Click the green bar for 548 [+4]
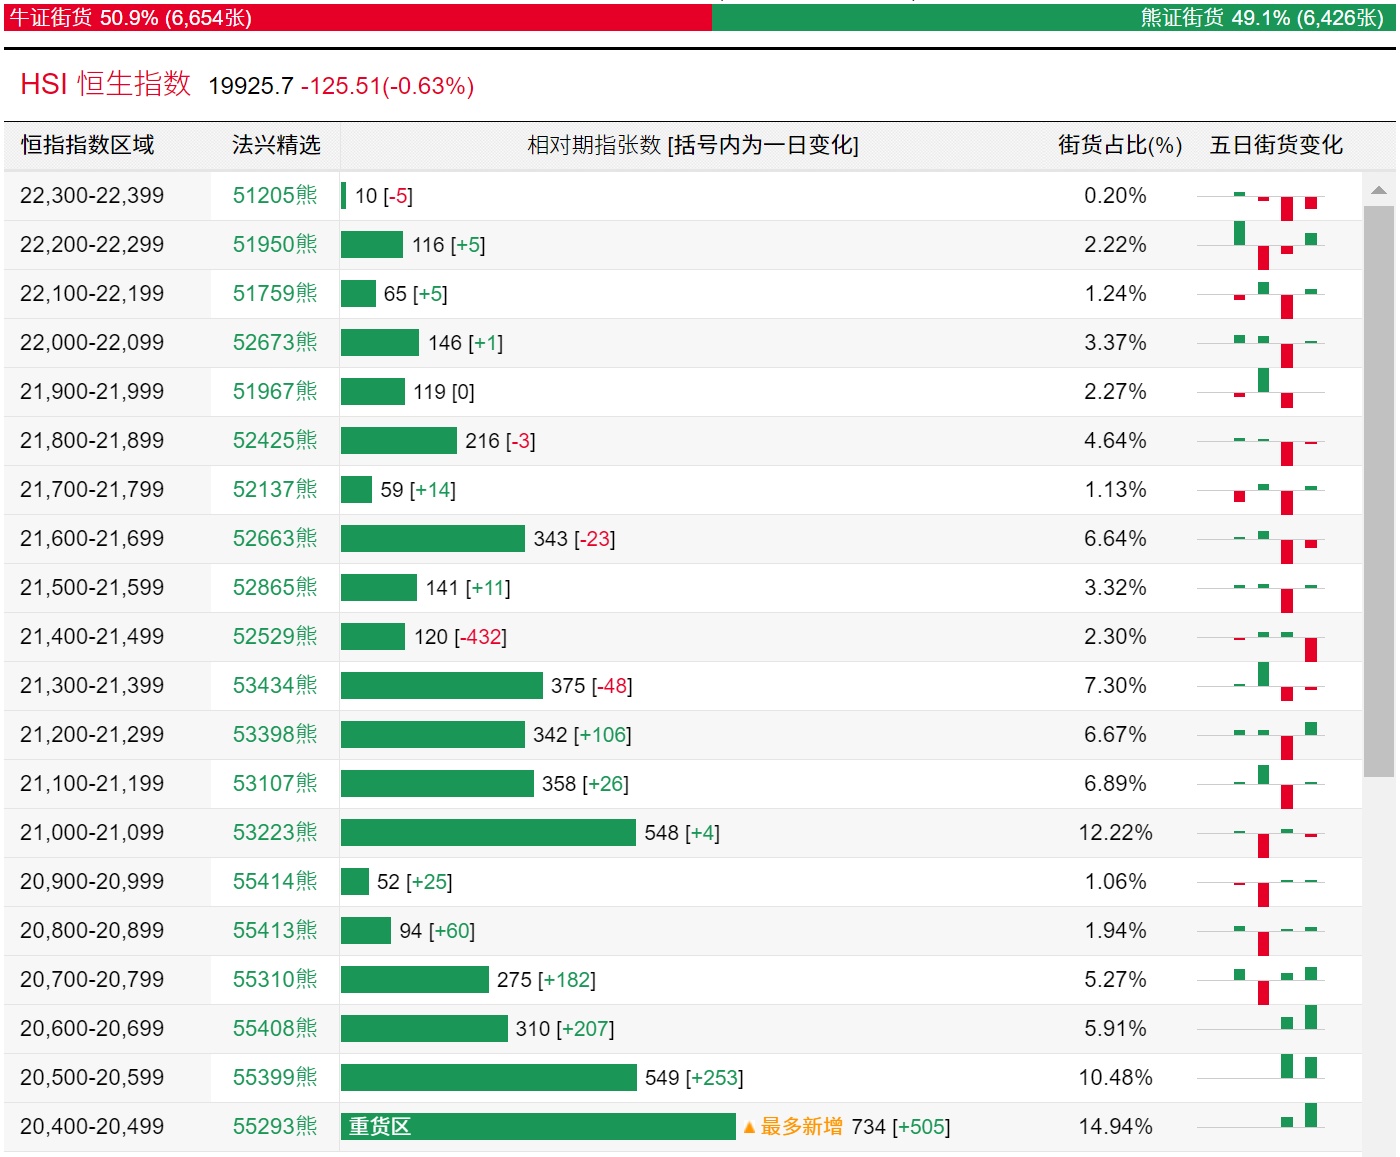This screenshot has height=1157, width=1400. (x=488, y=832)
